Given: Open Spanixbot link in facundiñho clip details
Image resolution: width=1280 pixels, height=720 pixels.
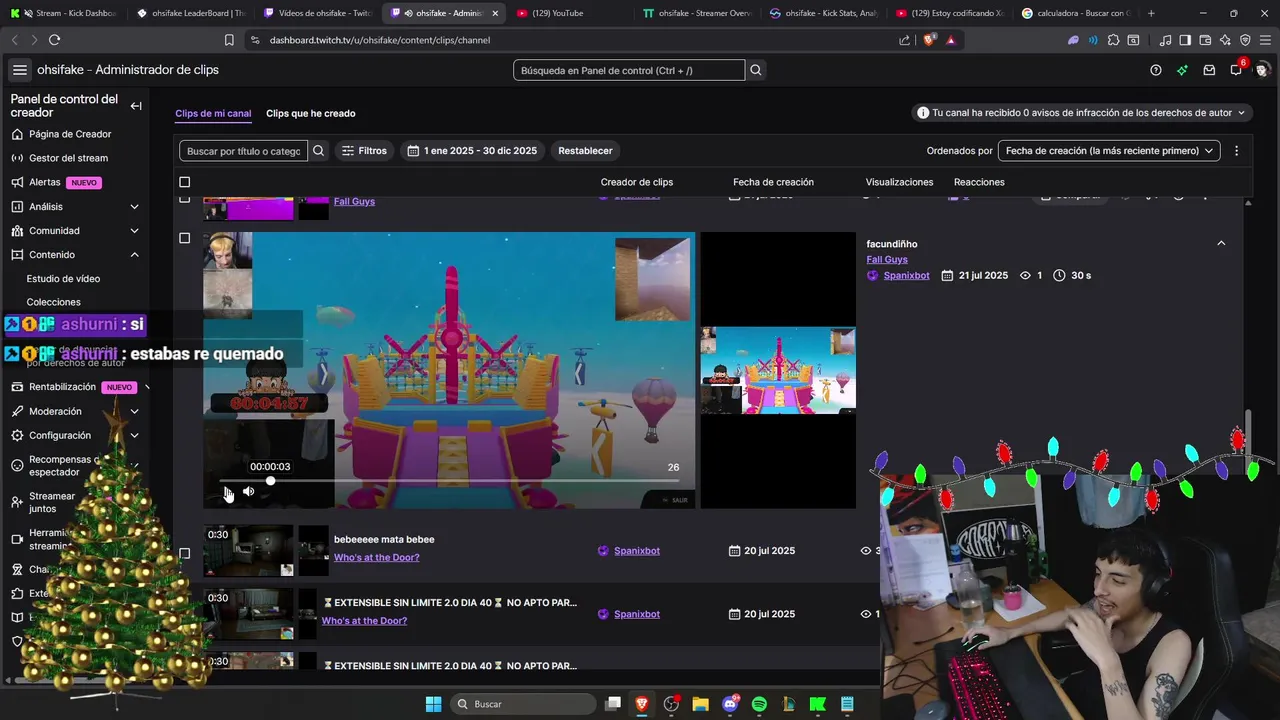Looking at the screenshot, I should pyautogui.click(x=906, y=275).
